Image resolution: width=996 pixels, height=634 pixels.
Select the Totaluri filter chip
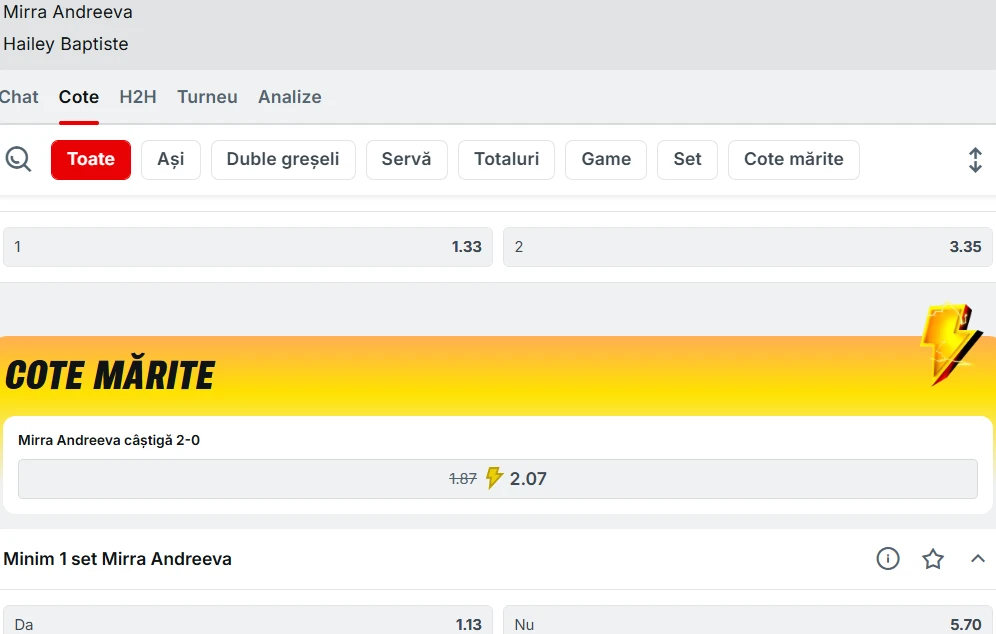506,159
